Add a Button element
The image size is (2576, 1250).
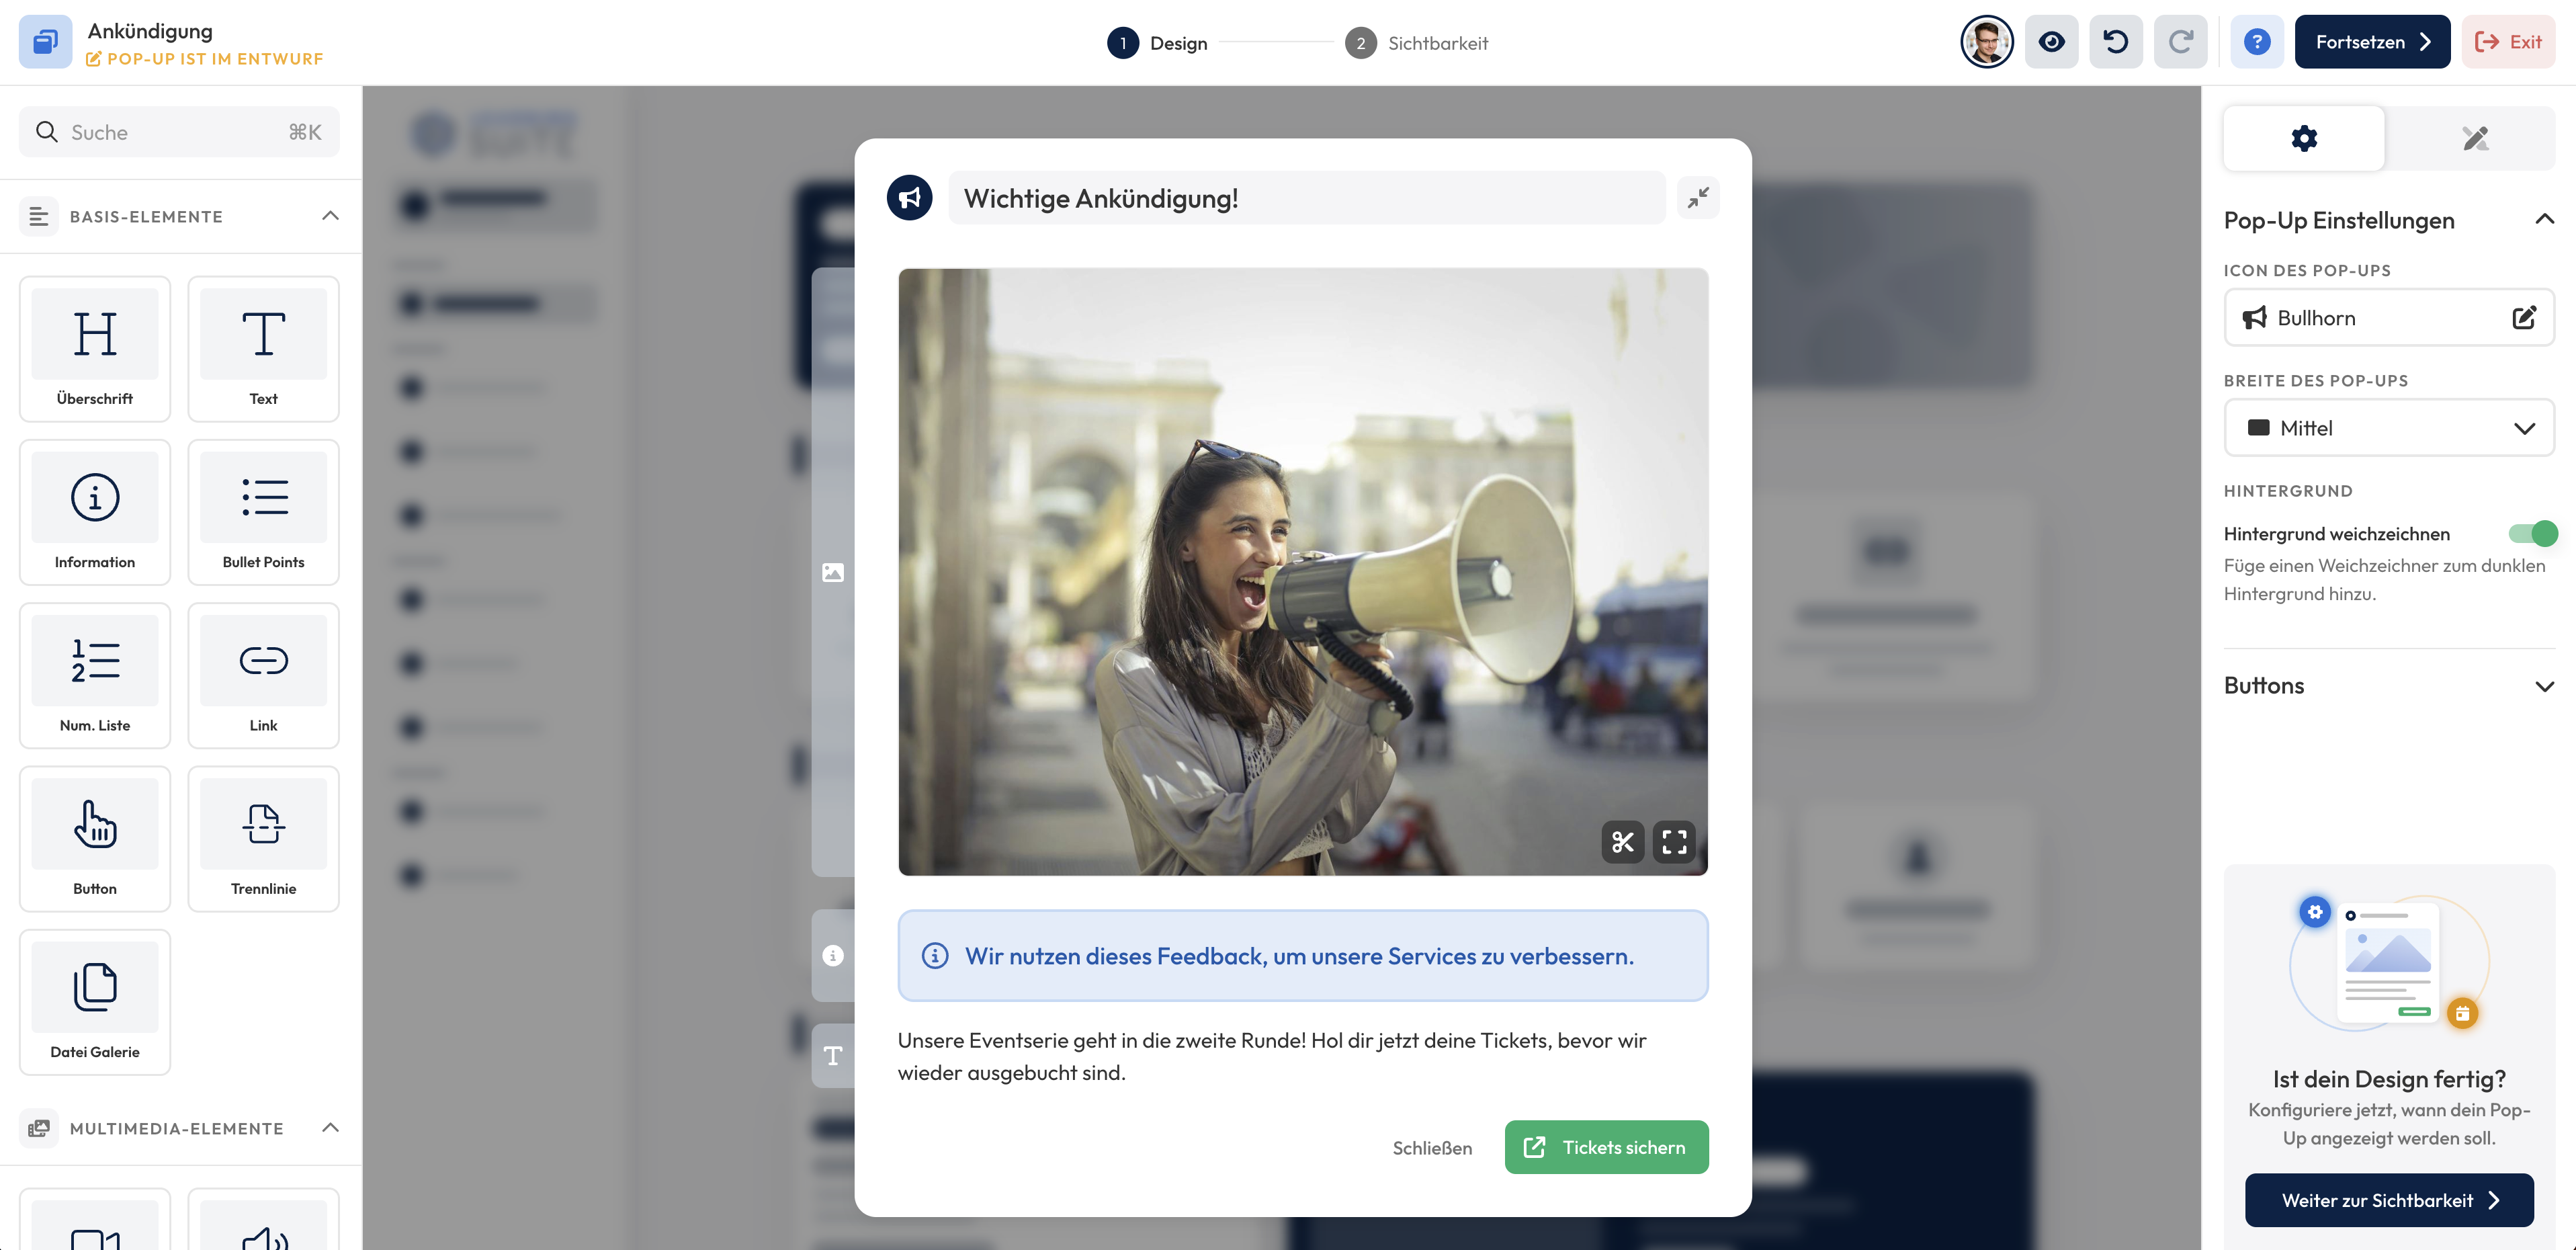(95, 839)
